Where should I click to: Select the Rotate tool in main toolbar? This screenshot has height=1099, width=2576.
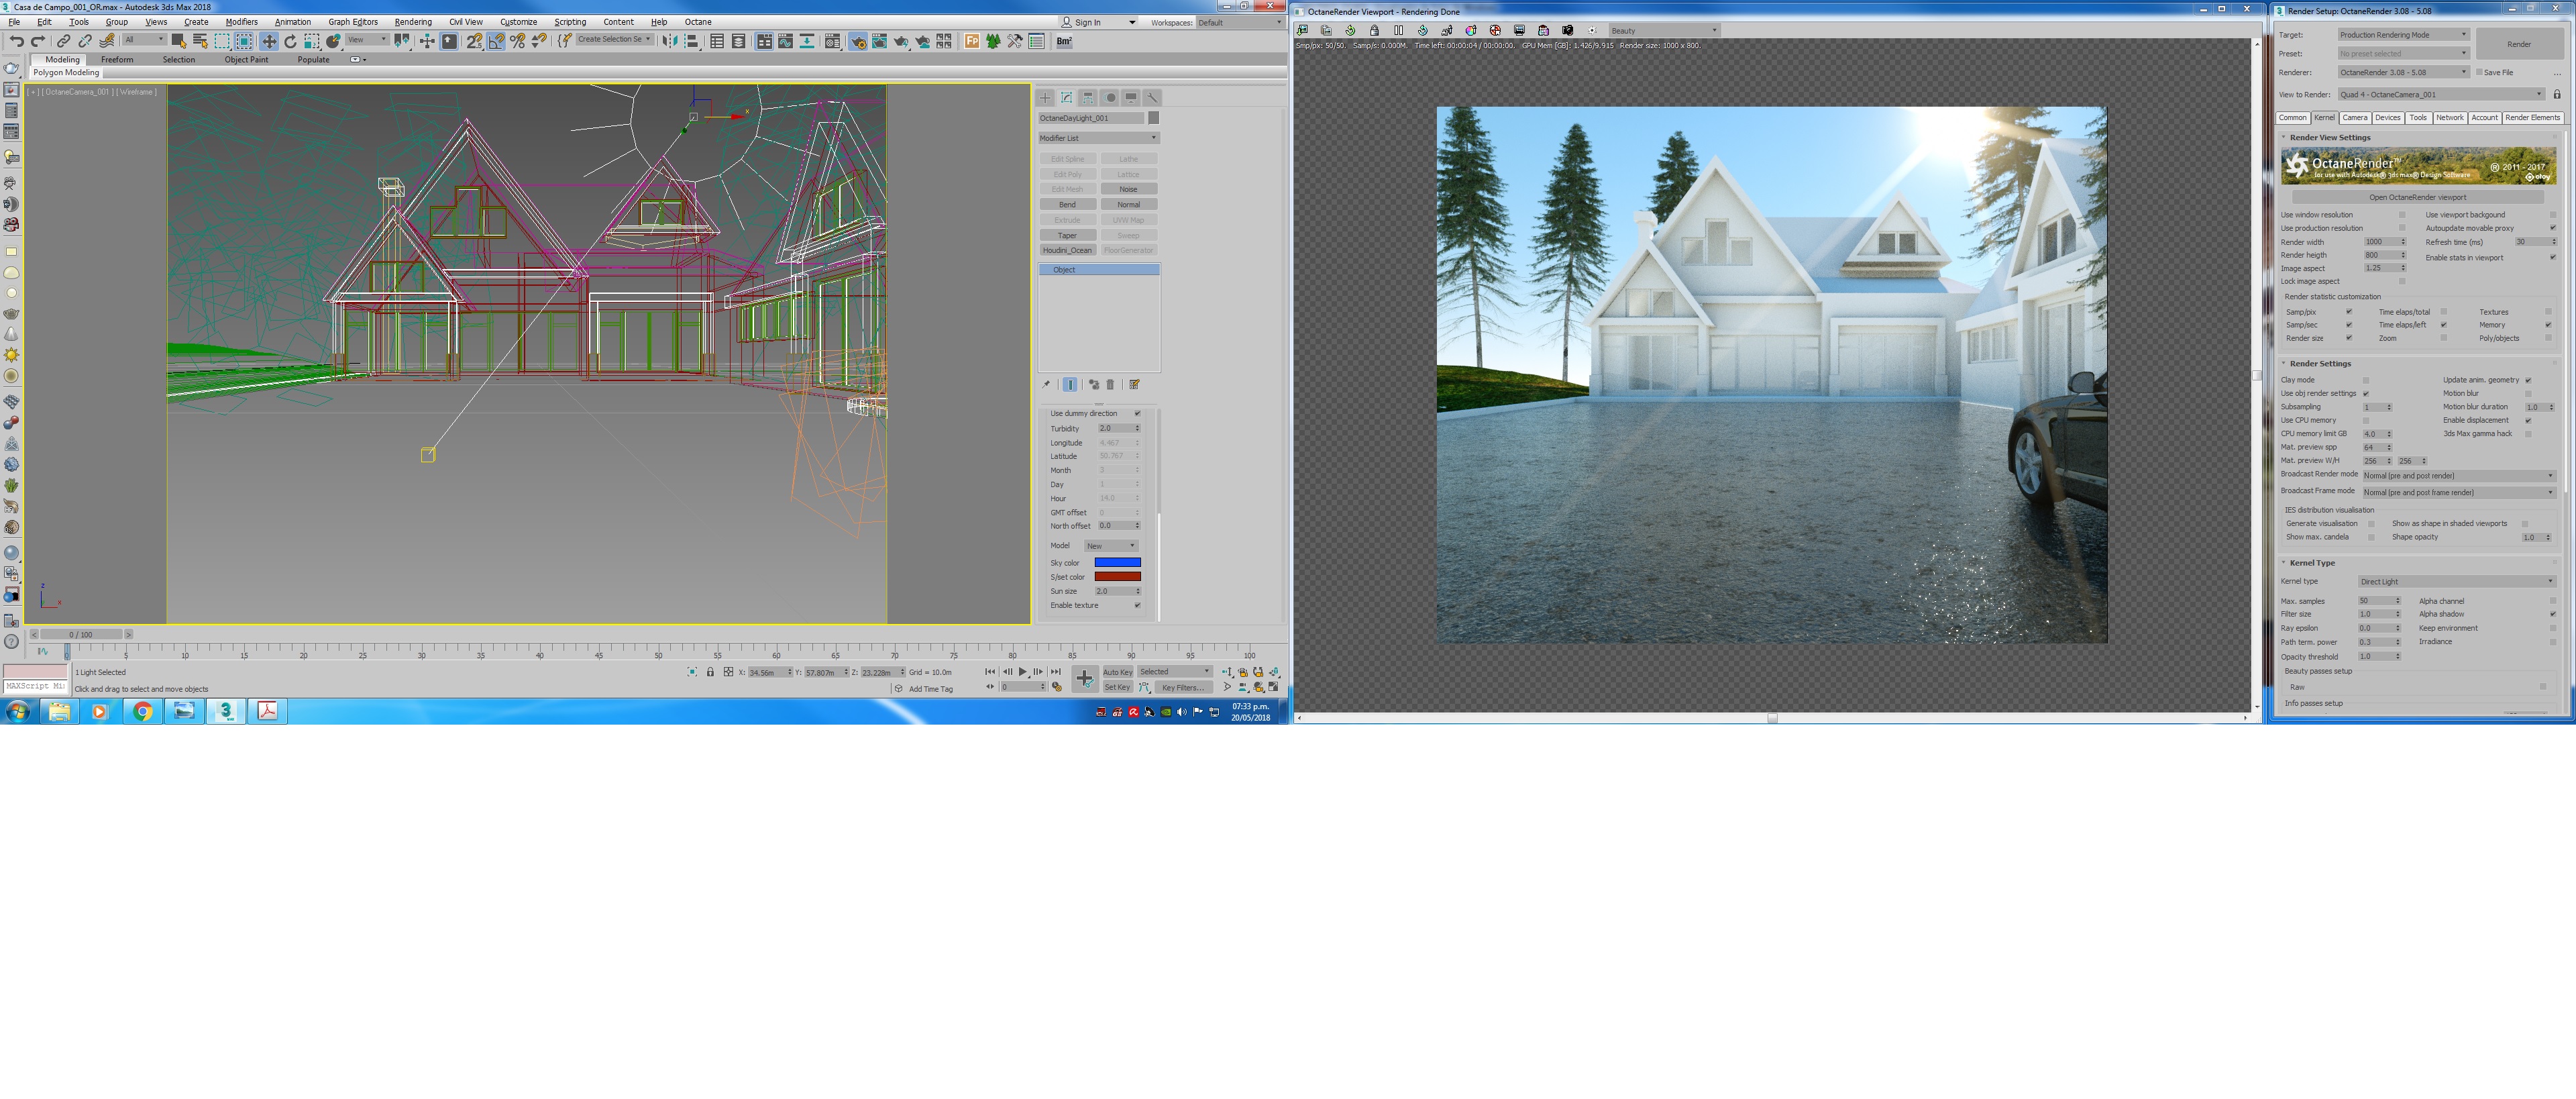pos(290,41)
